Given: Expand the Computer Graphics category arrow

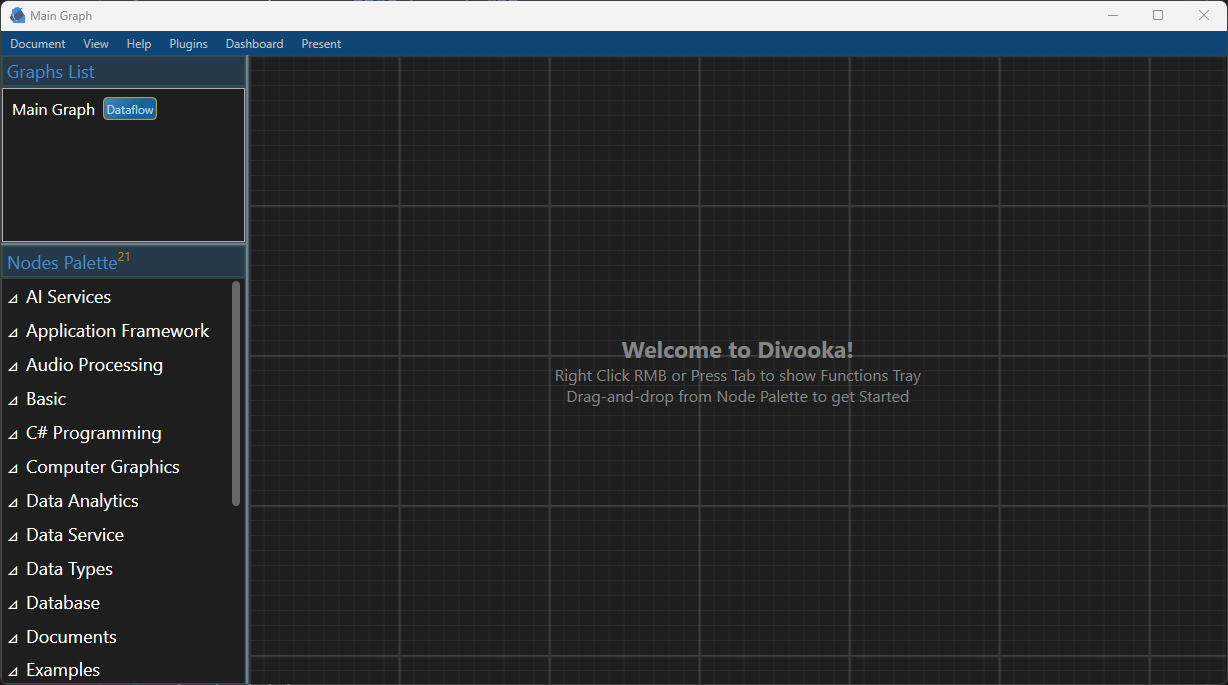Looking at the screenshot, I should pos(13,469).
